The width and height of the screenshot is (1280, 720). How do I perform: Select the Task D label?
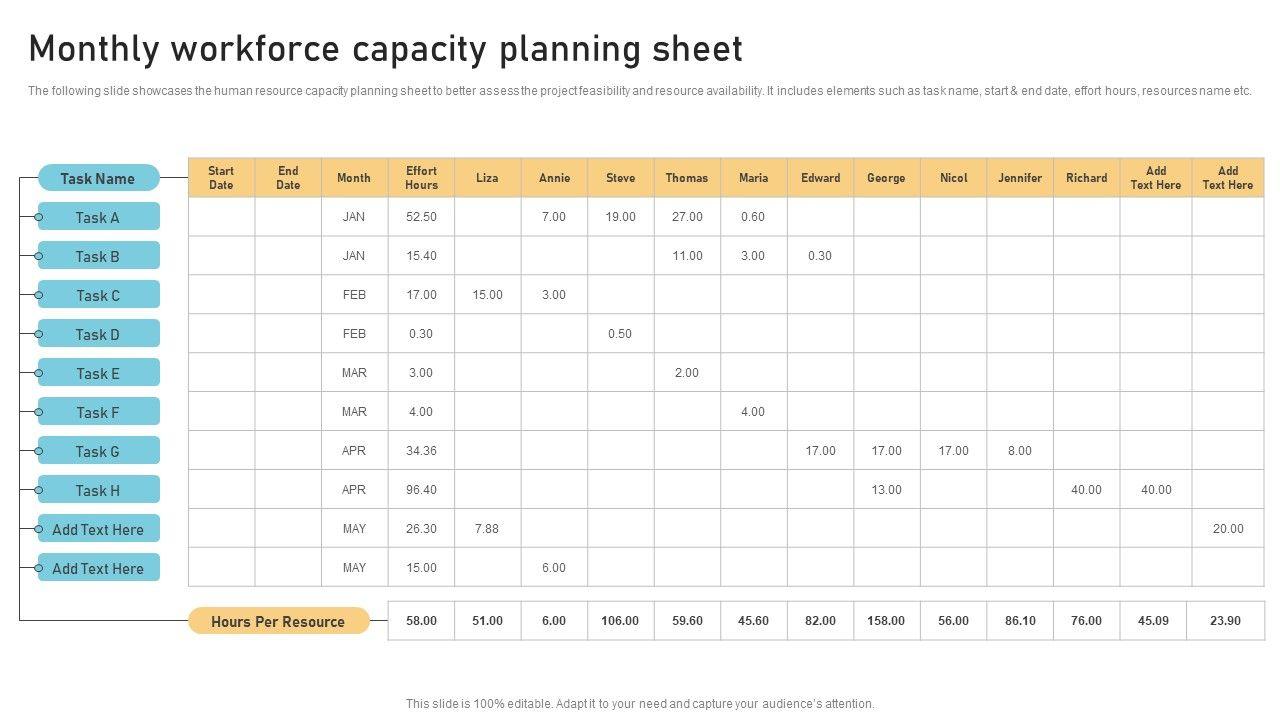tap(98, 335)
